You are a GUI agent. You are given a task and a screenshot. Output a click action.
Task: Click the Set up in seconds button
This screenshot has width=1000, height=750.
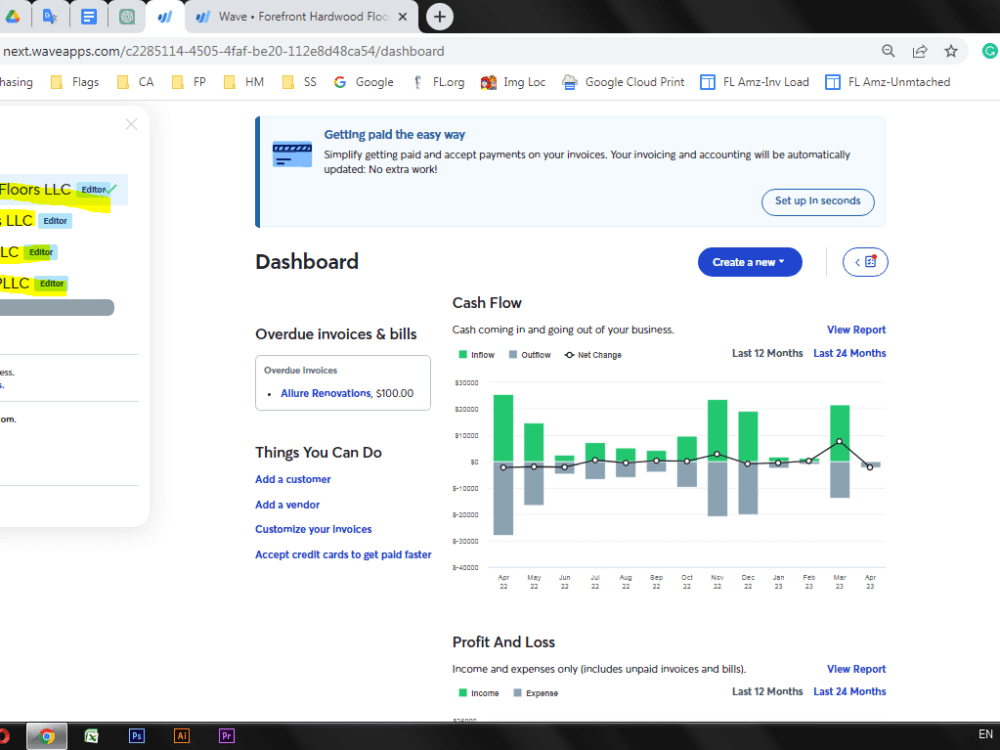(818, 202)
